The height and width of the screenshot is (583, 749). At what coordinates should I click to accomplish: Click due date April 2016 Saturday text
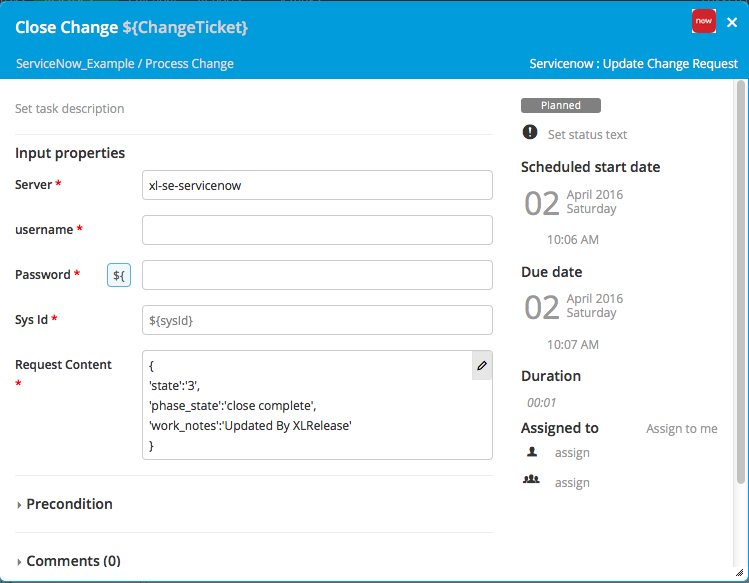point(595,306)
